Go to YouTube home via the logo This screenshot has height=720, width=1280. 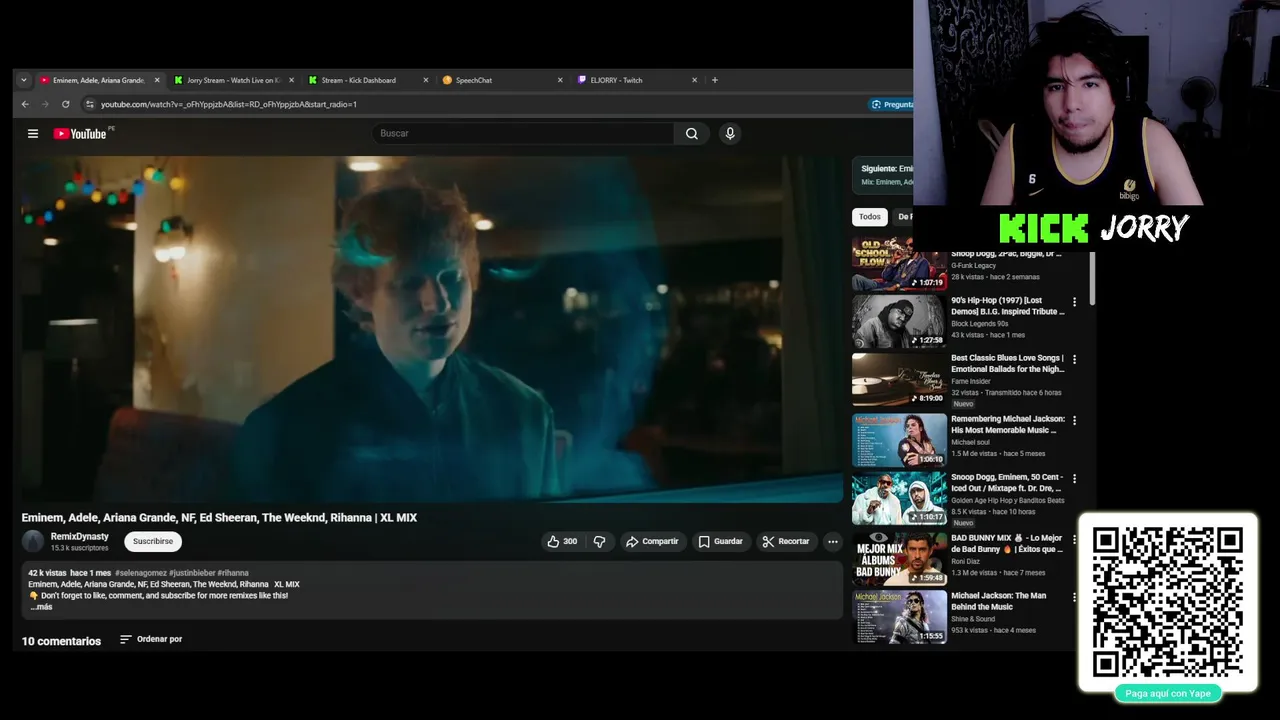point(81,134)
